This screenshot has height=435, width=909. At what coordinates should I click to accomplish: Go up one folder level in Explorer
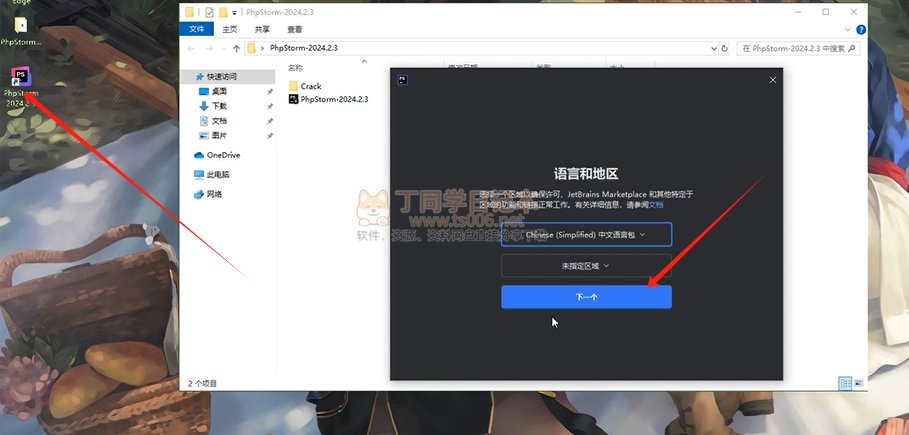[x=236, y=49]
